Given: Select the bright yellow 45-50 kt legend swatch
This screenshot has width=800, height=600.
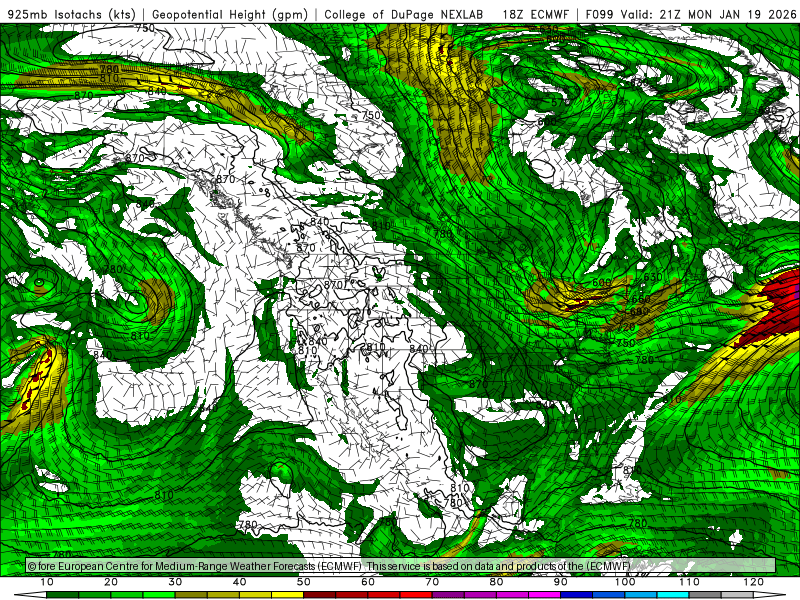Looking at the screenshot, I should pyautogui.click(x=287, y=595).
